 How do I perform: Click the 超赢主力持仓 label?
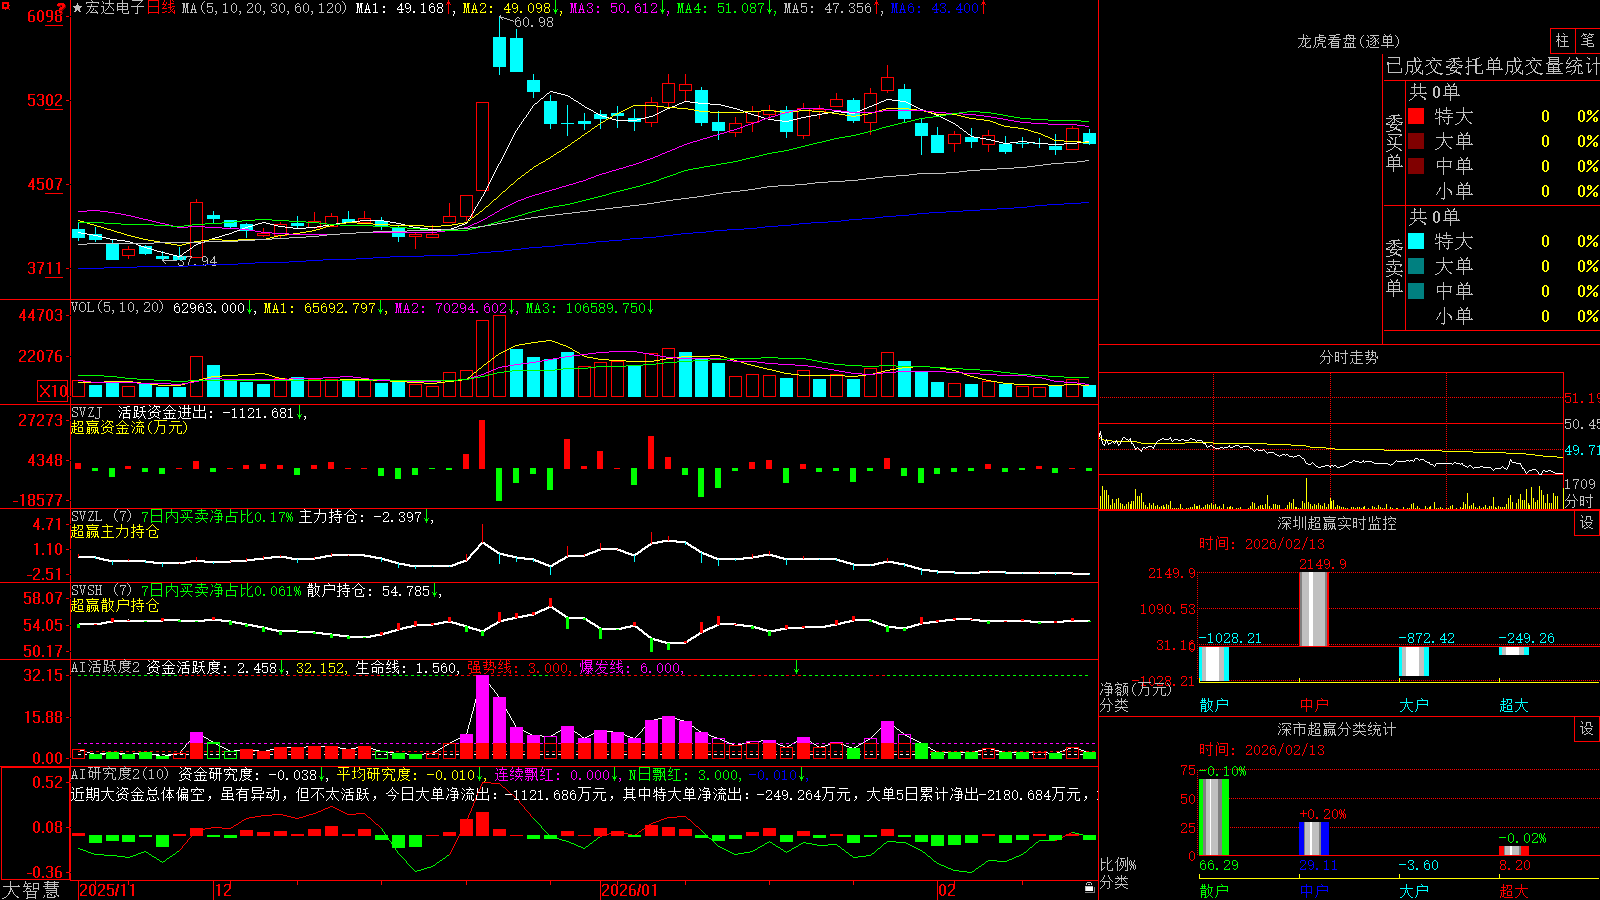(115, 531)
